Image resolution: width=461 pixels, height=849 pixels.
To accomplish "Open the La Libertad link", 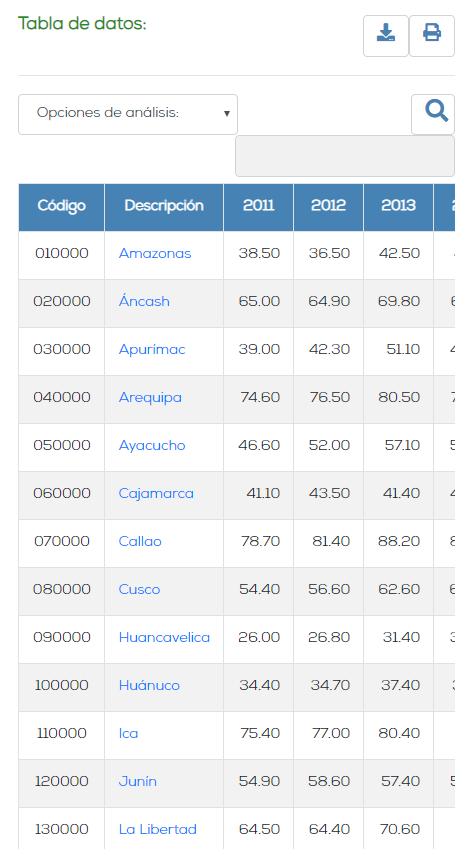I will [x=158, y=829].
